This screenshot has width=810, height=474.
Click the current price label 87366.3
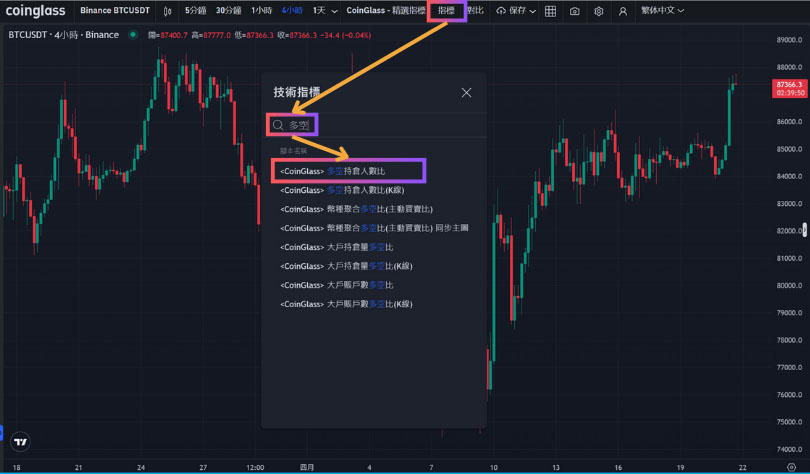click(x=789, y=88)
